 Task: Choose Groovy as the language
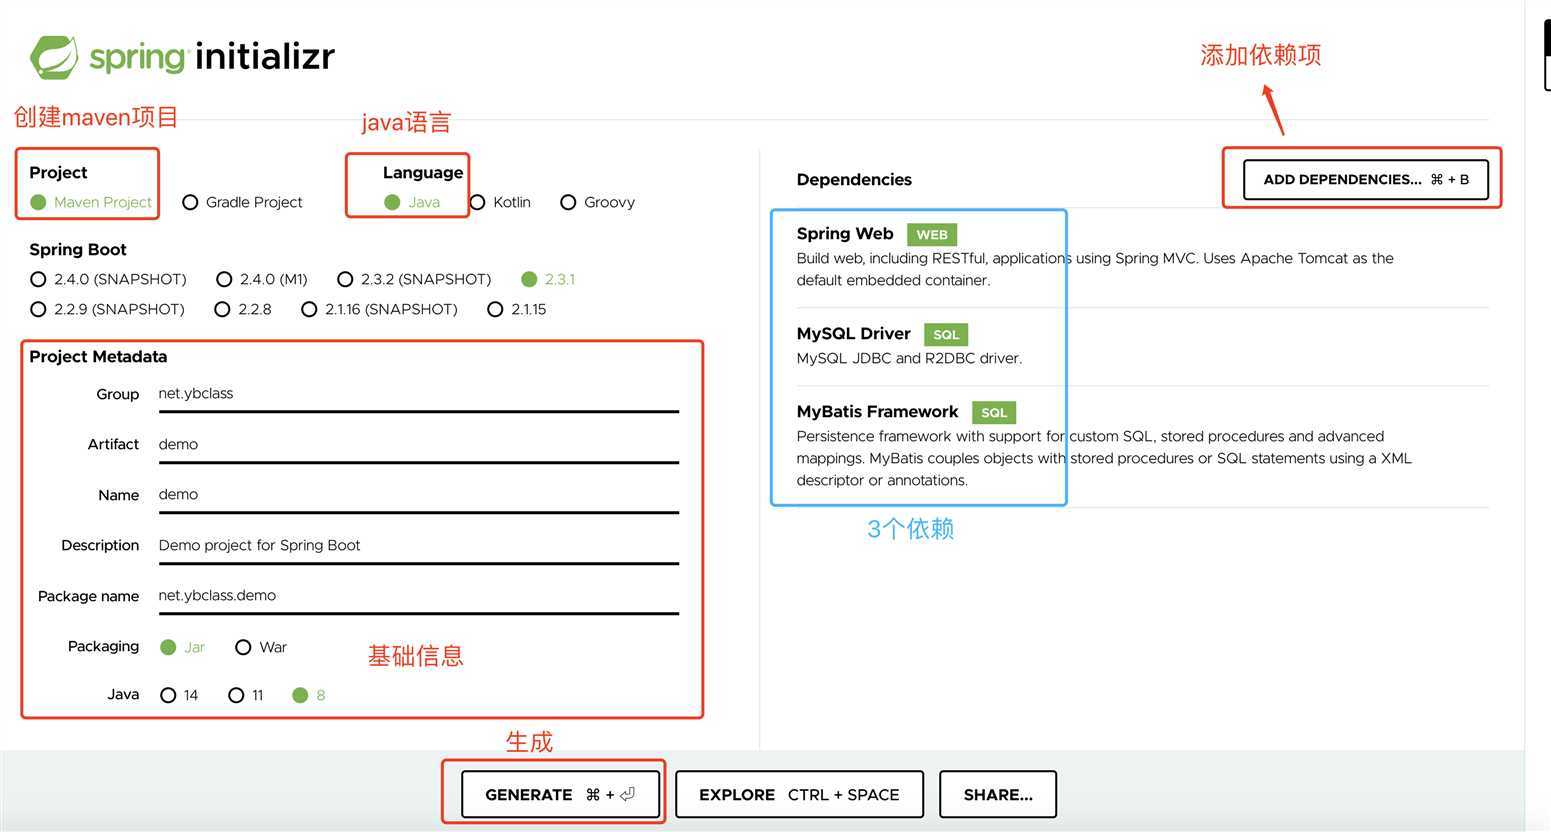tap(598, 202)
